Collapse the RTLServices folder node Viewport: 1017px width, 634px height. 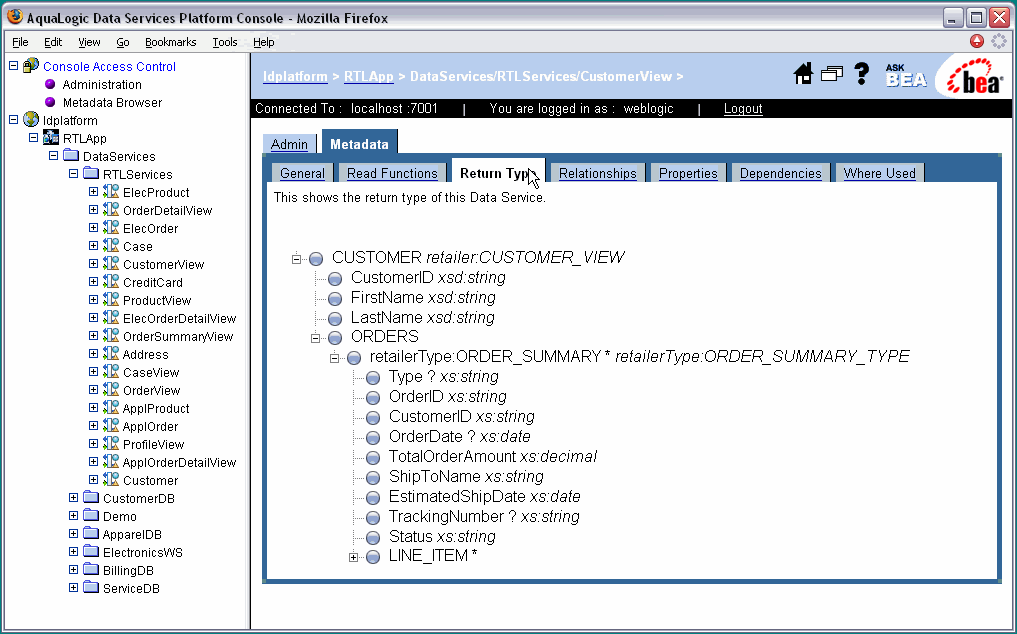tap(73, 174)
